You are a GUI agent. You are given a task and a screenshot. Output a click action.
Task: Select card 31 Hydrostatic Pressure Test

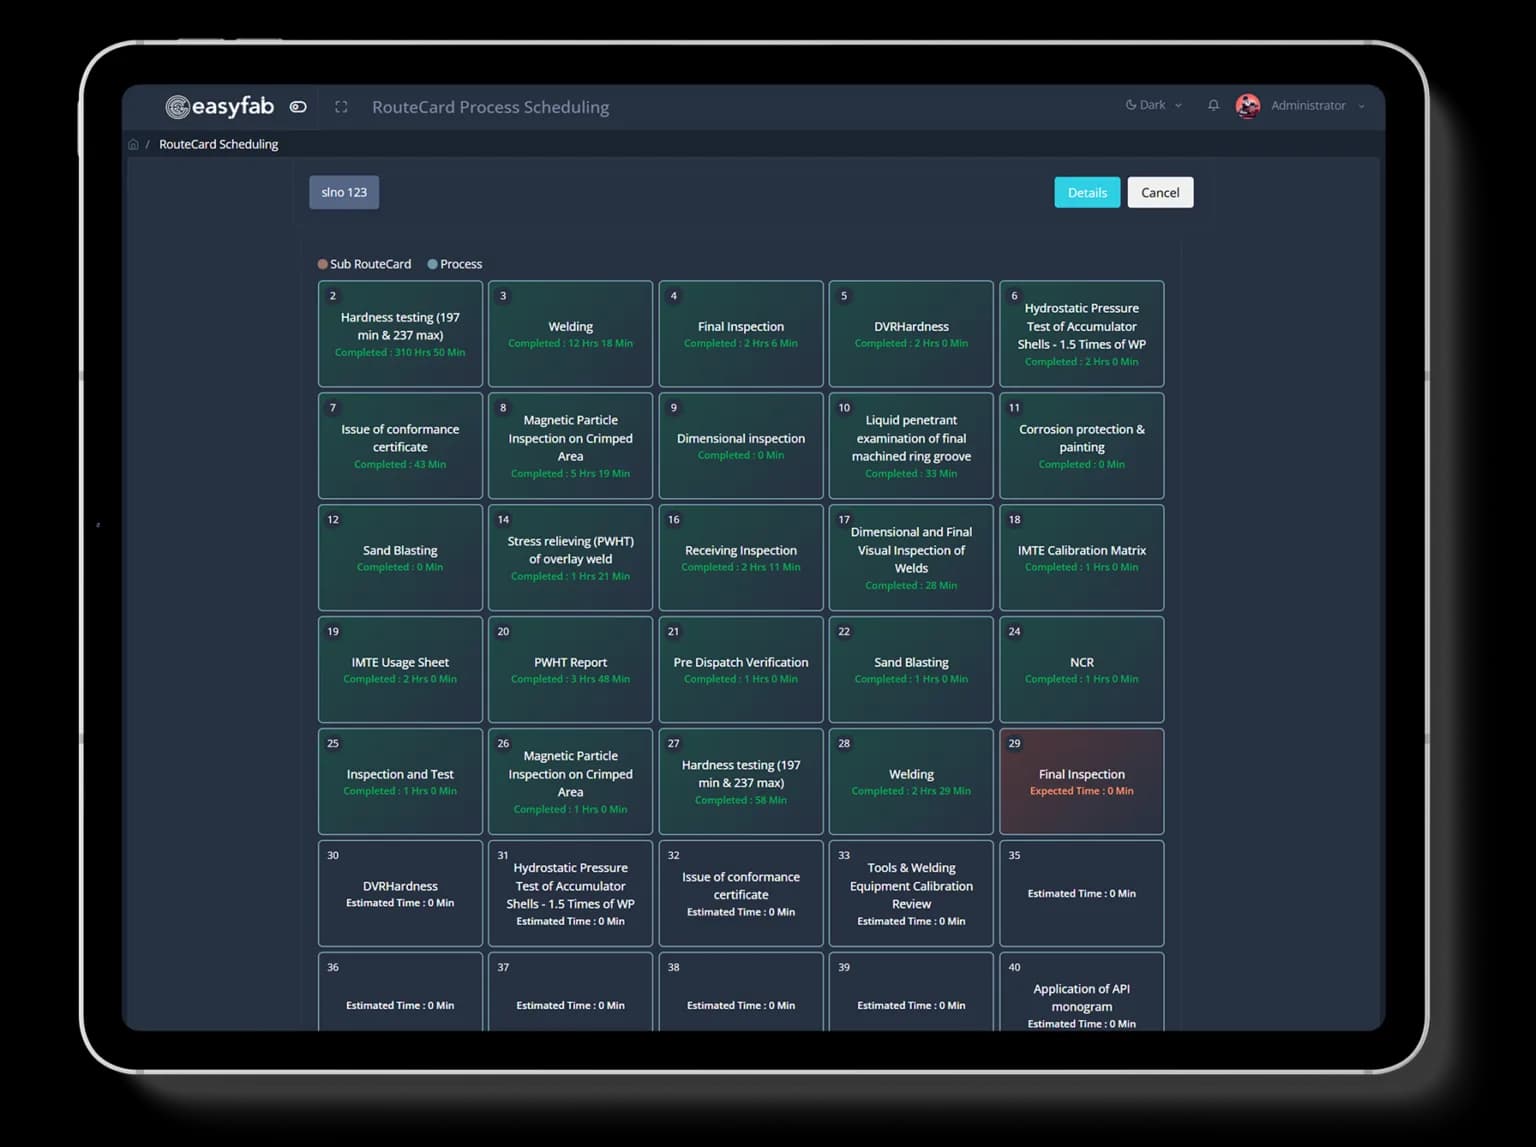pyautogui.click(x=570, y=894)
